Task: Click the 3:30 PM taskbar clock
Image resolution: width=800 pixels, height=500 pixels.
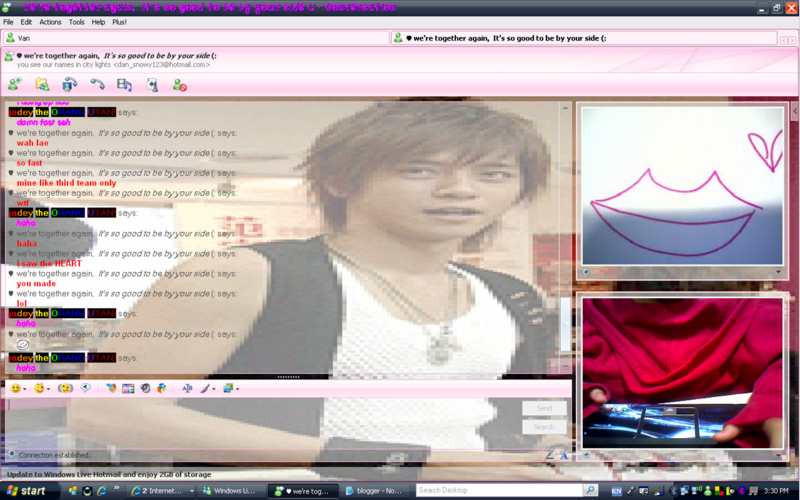Action: coord(776,491)
